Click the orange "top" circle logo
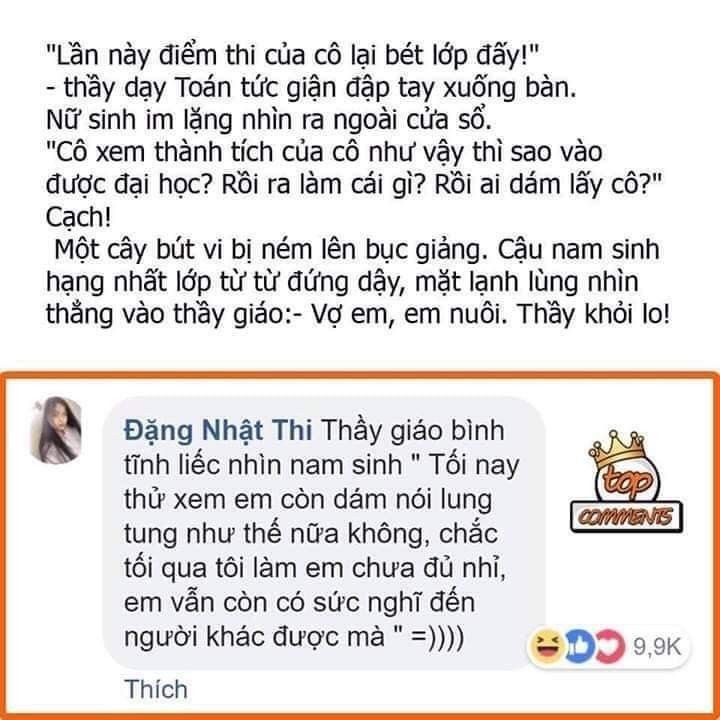 click(627, 482)
